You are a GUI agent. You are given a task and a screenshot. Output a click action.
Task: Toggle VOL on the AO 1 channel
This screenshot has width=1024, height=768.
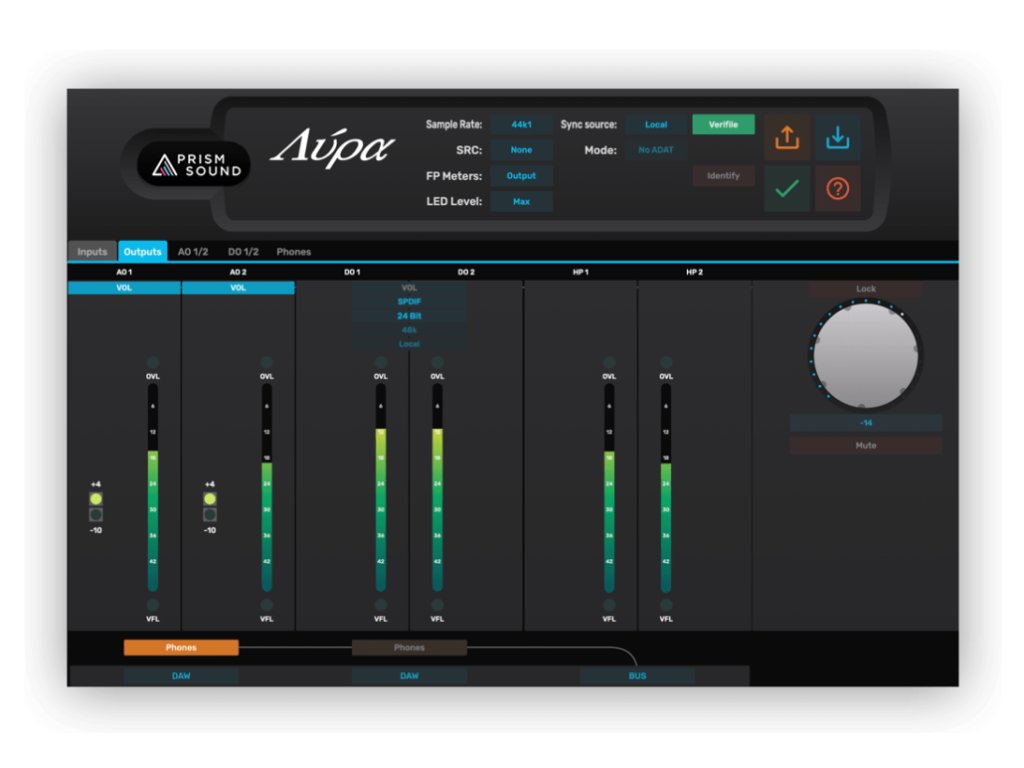click(x=124, y=288)
